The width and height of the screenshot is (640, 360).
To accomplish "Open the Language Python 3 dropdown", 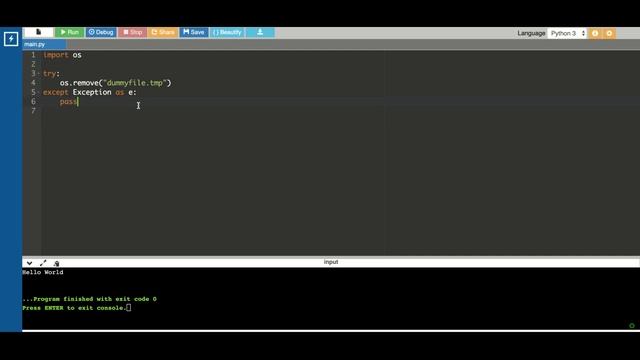I will click(567, 33).
